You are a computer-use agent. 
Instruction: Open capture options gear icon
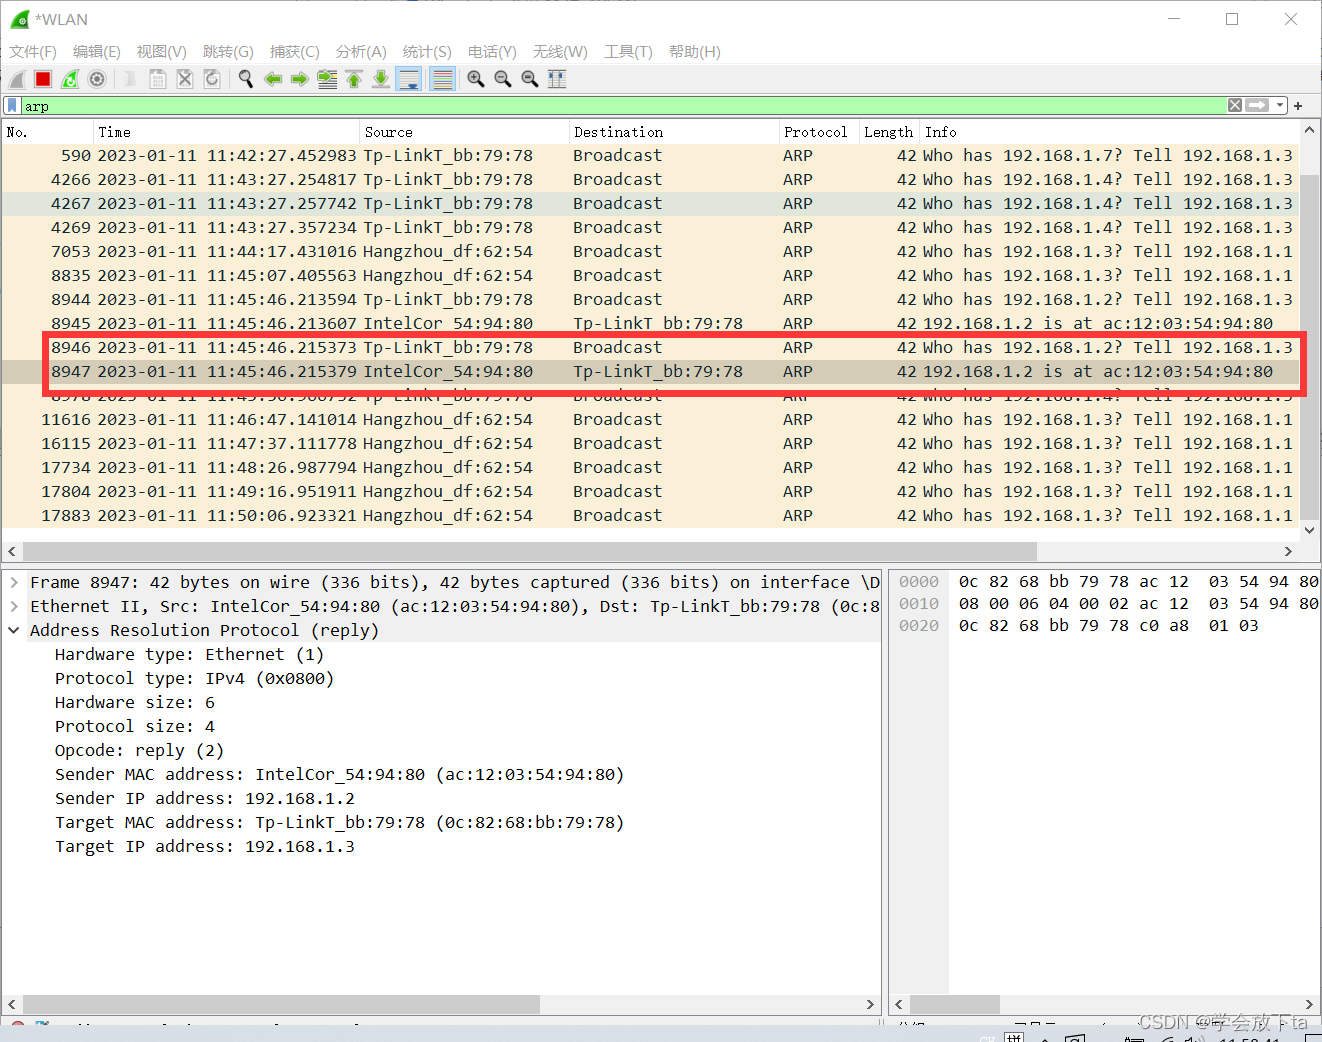[x=97, y=79]
